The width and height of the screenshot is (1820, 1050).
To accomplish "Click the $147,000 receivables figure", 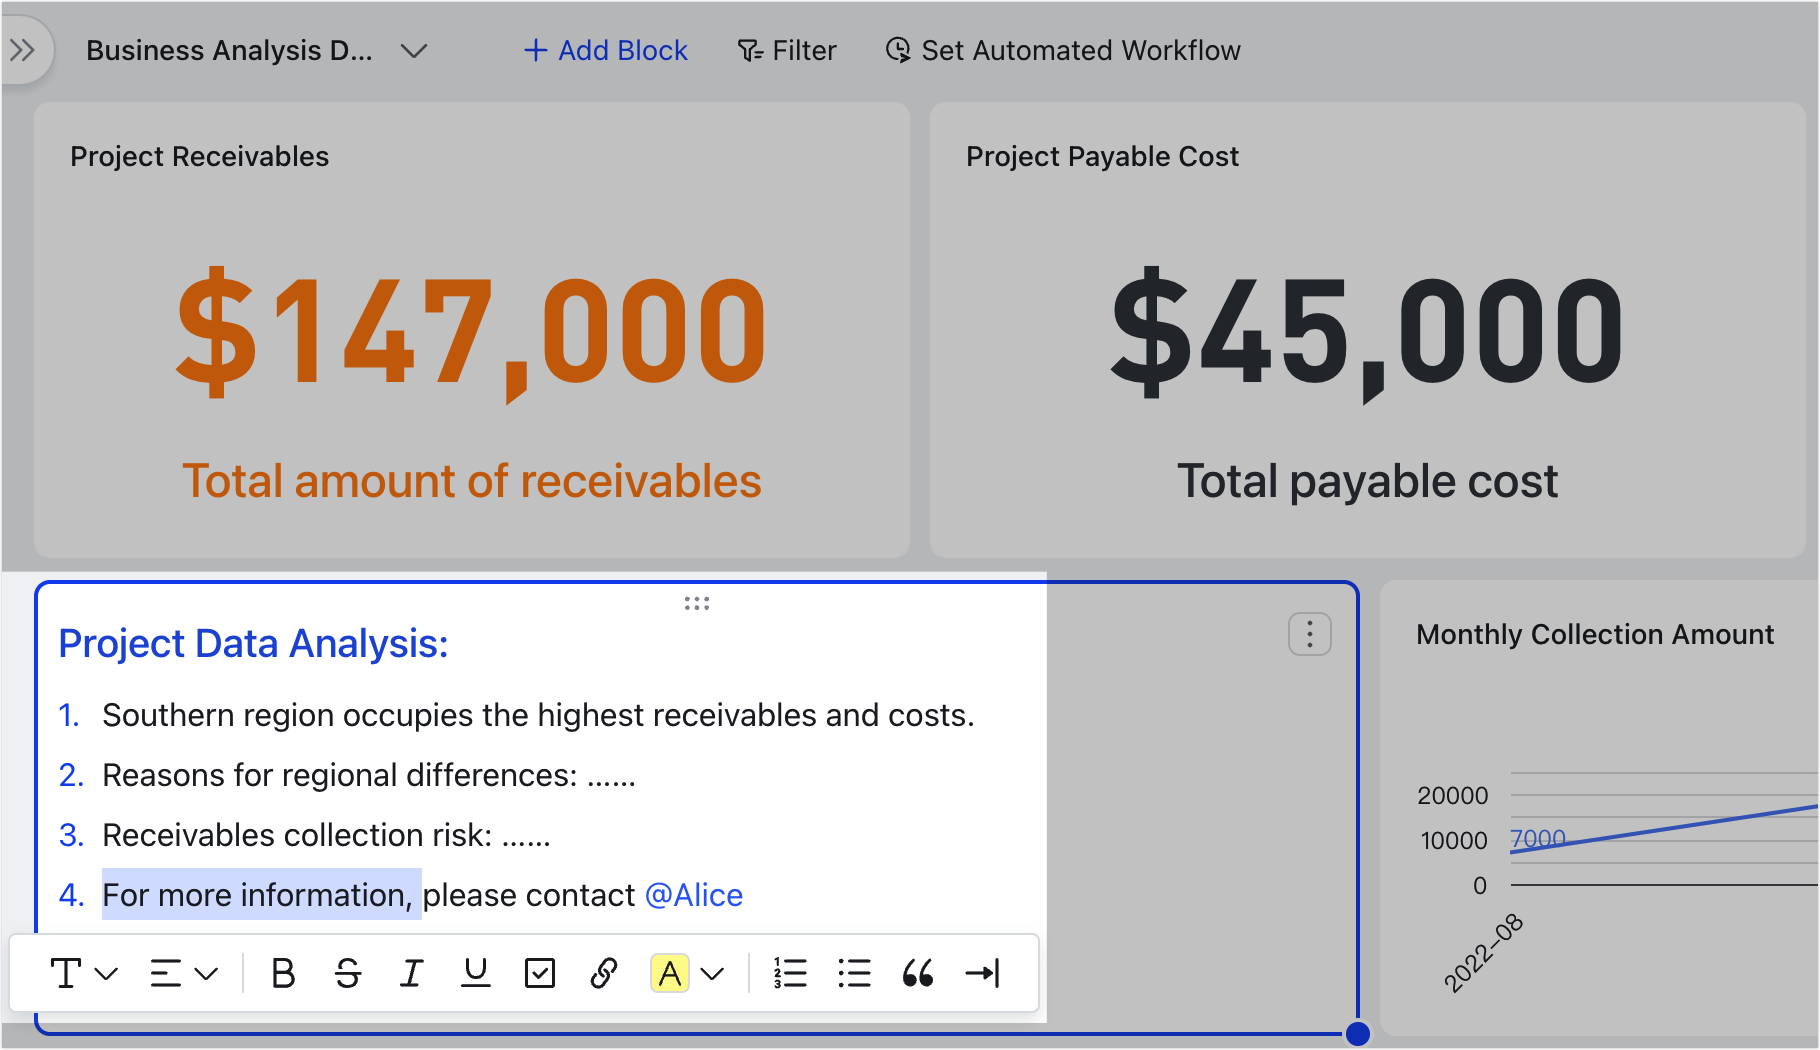I will (x=472, y=332).
